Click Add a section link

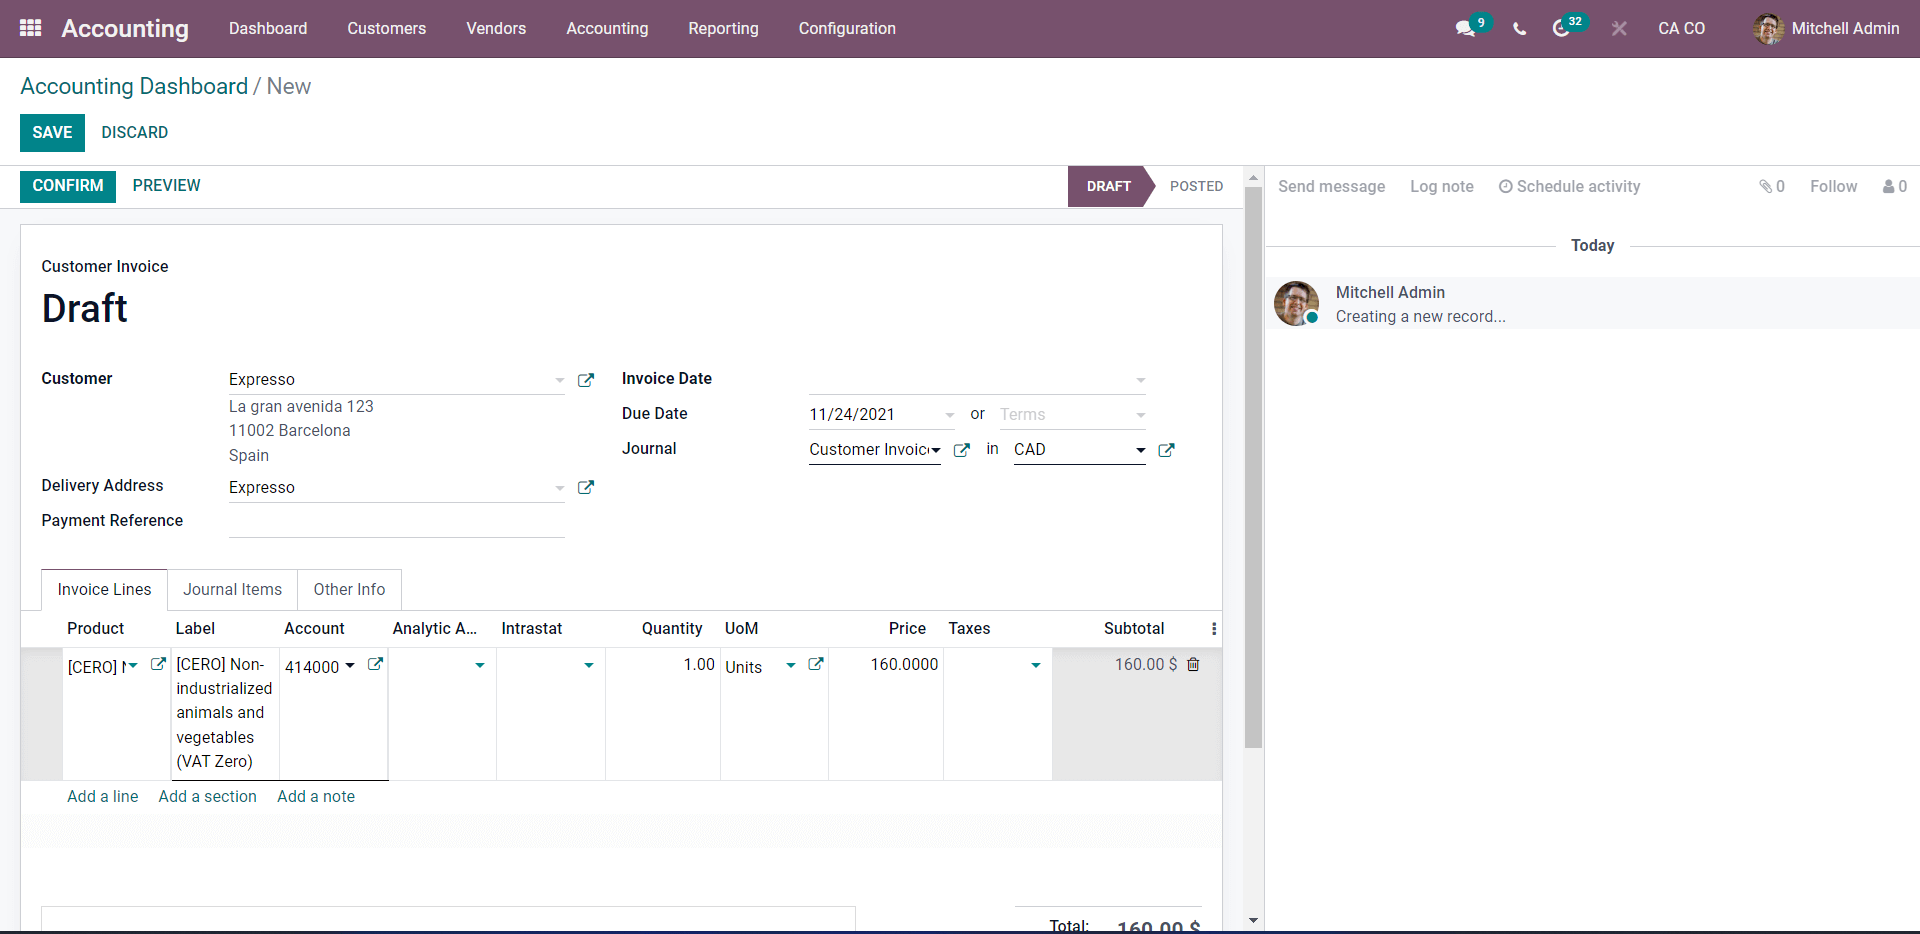point(207,797)
